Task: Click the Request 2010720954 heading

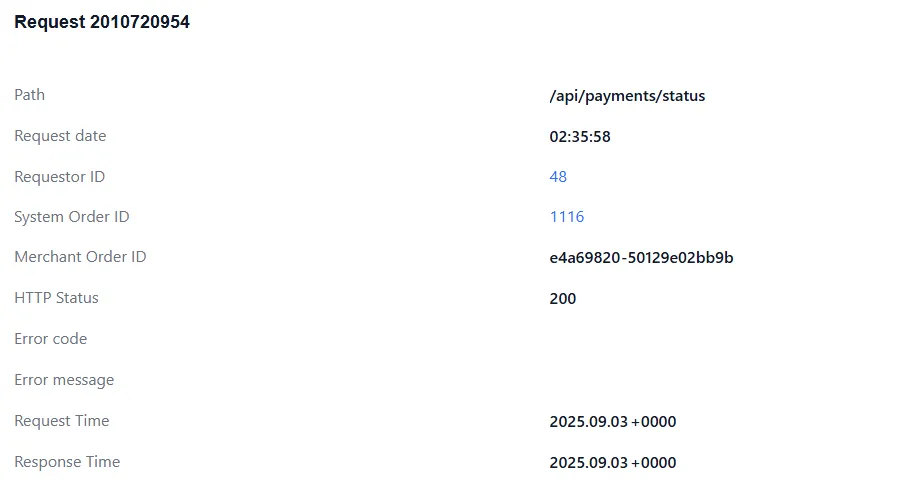Action: tap(102, 23)
